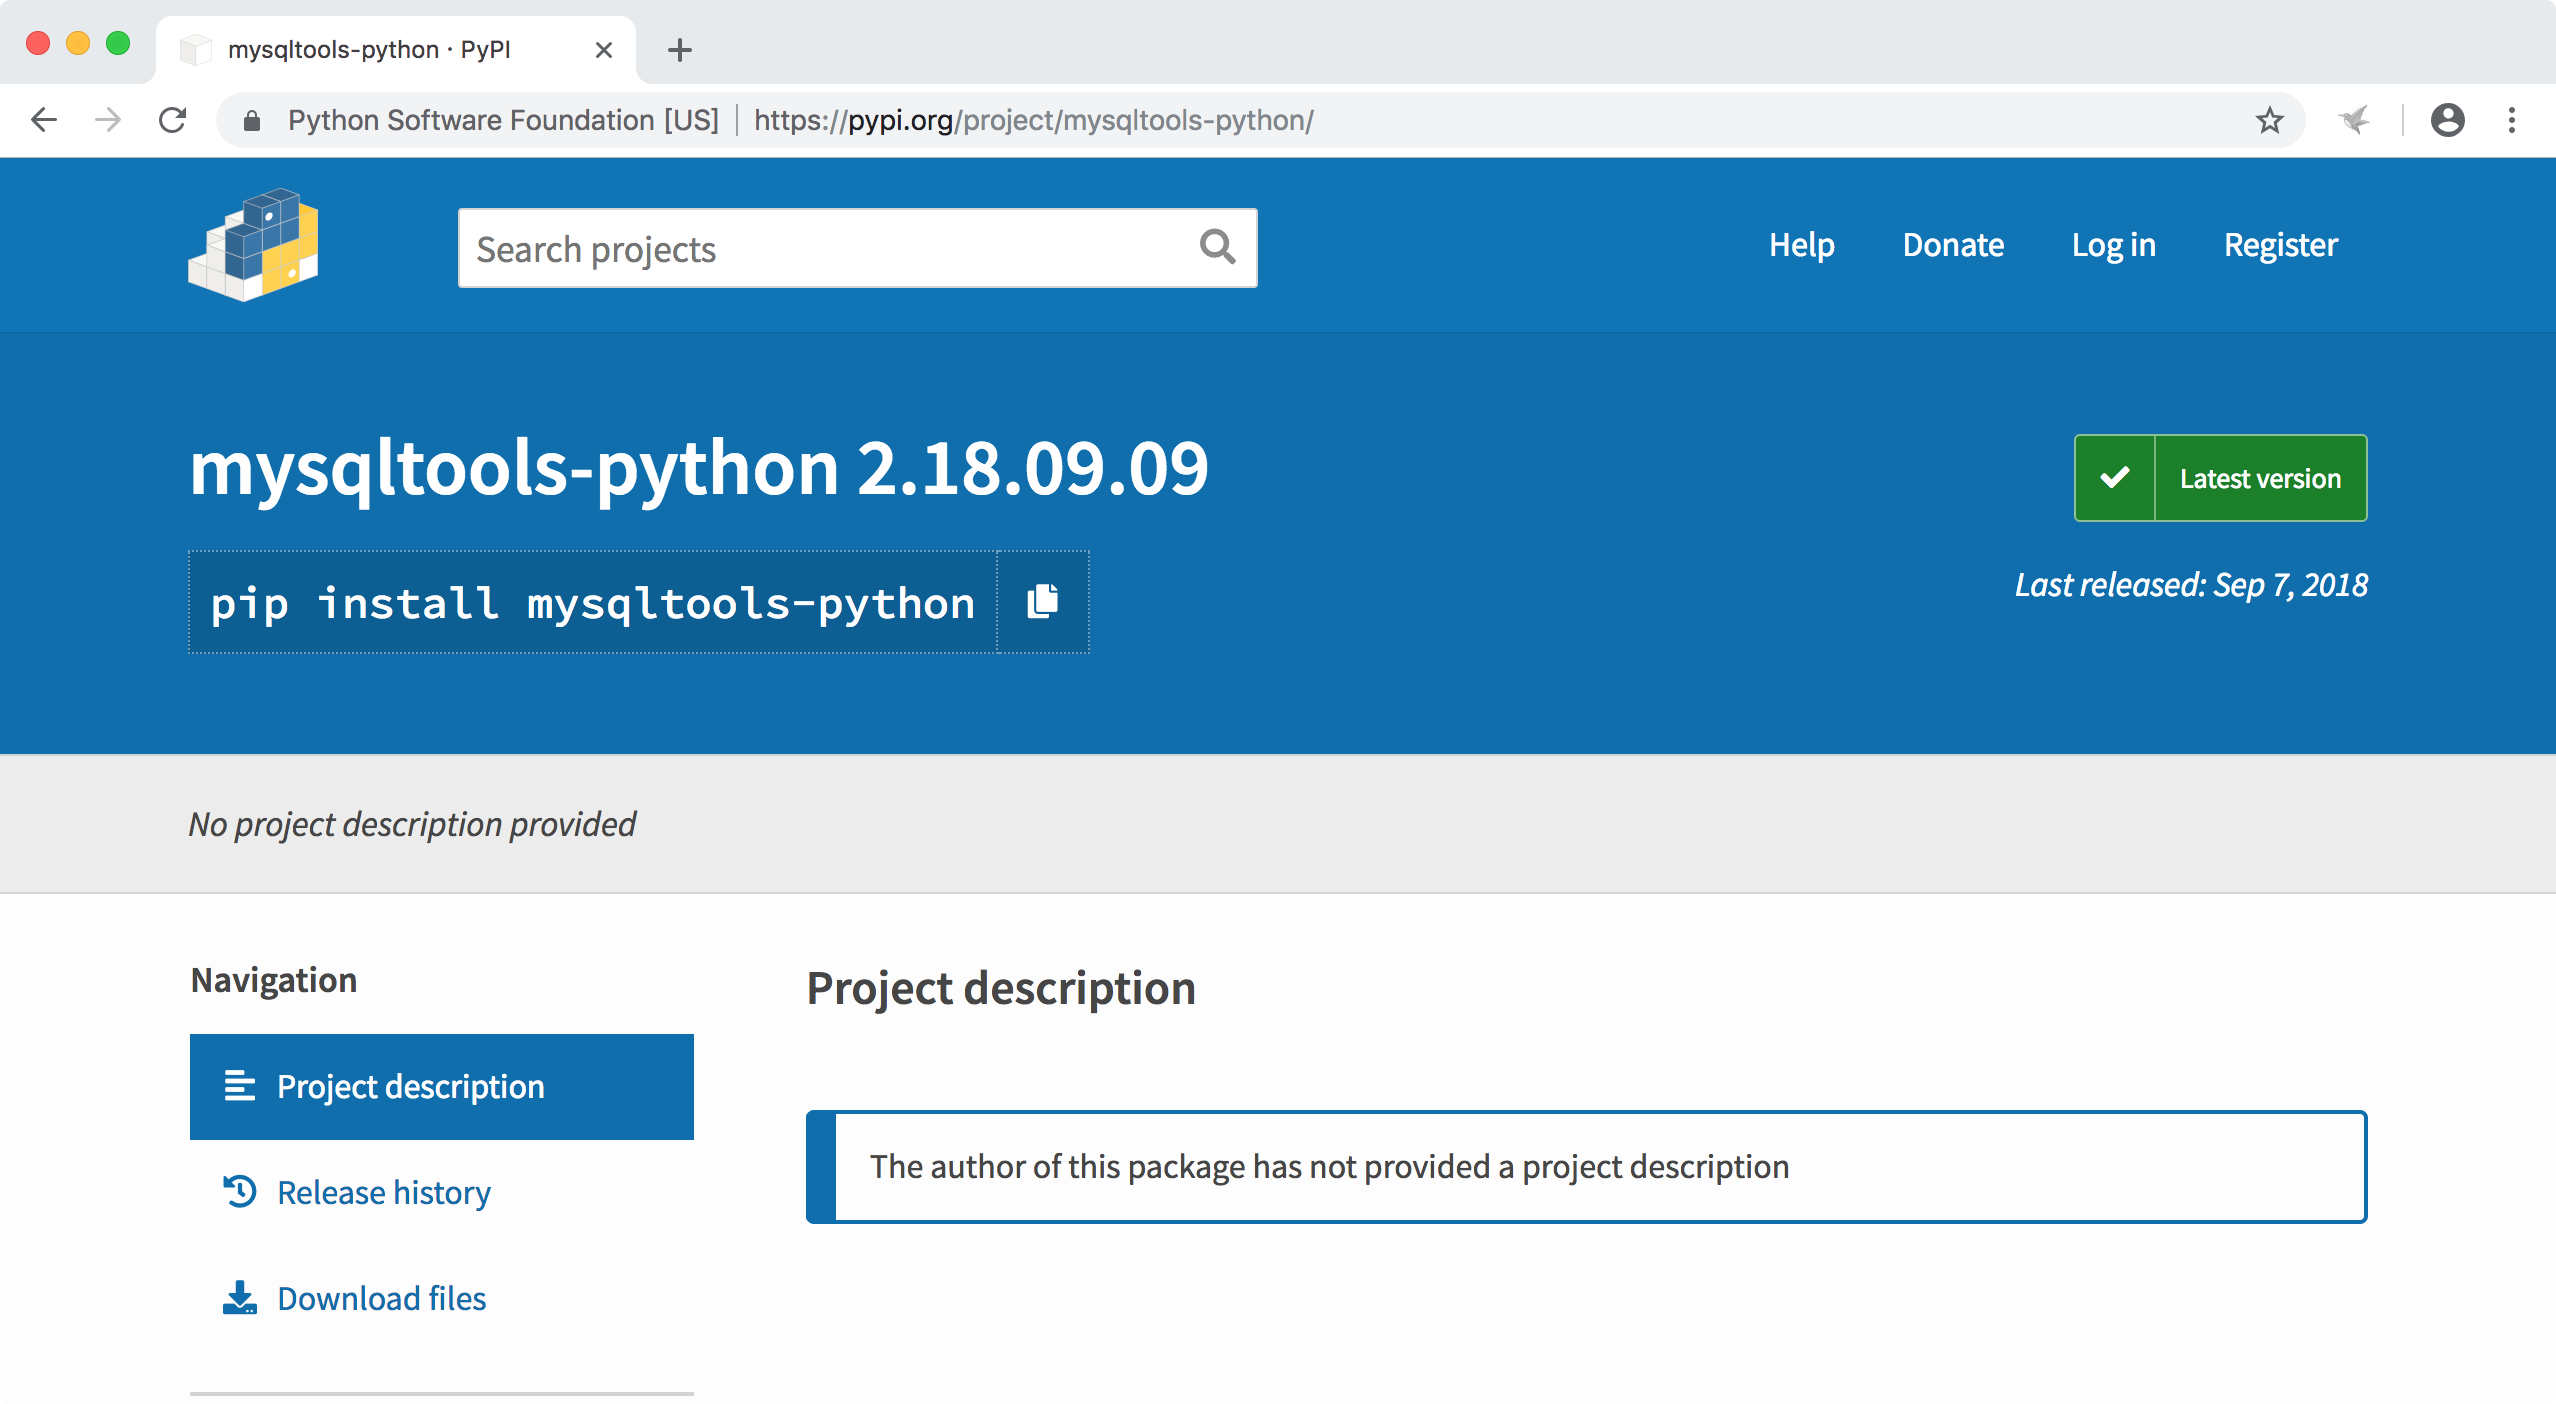Image resolution: width=2556 pixels, height=1404 pixels.
Task: Click the search magnifier icon
Action: point(1217,247)
